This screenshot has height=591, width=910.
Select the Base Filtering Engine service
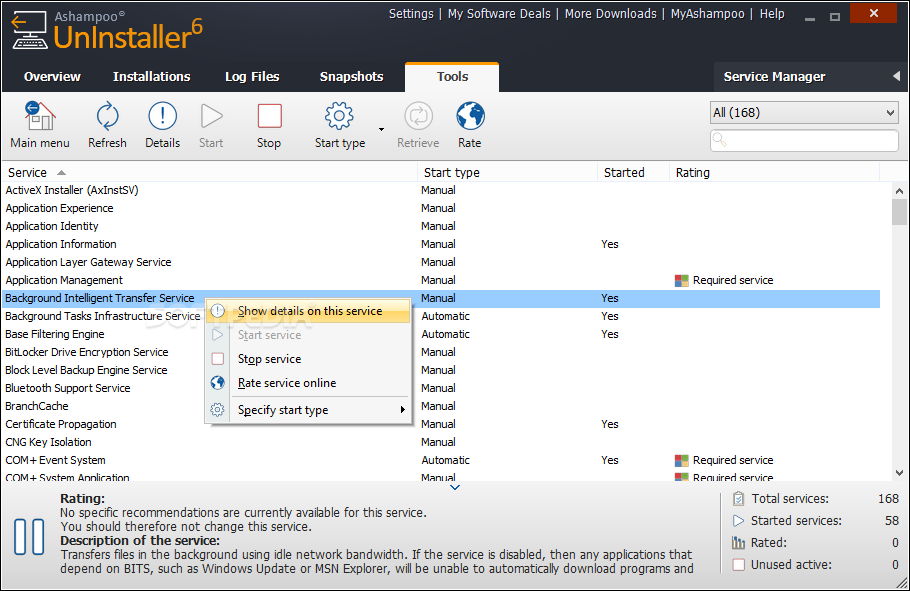pyautogui.click(x=55, y=334)
